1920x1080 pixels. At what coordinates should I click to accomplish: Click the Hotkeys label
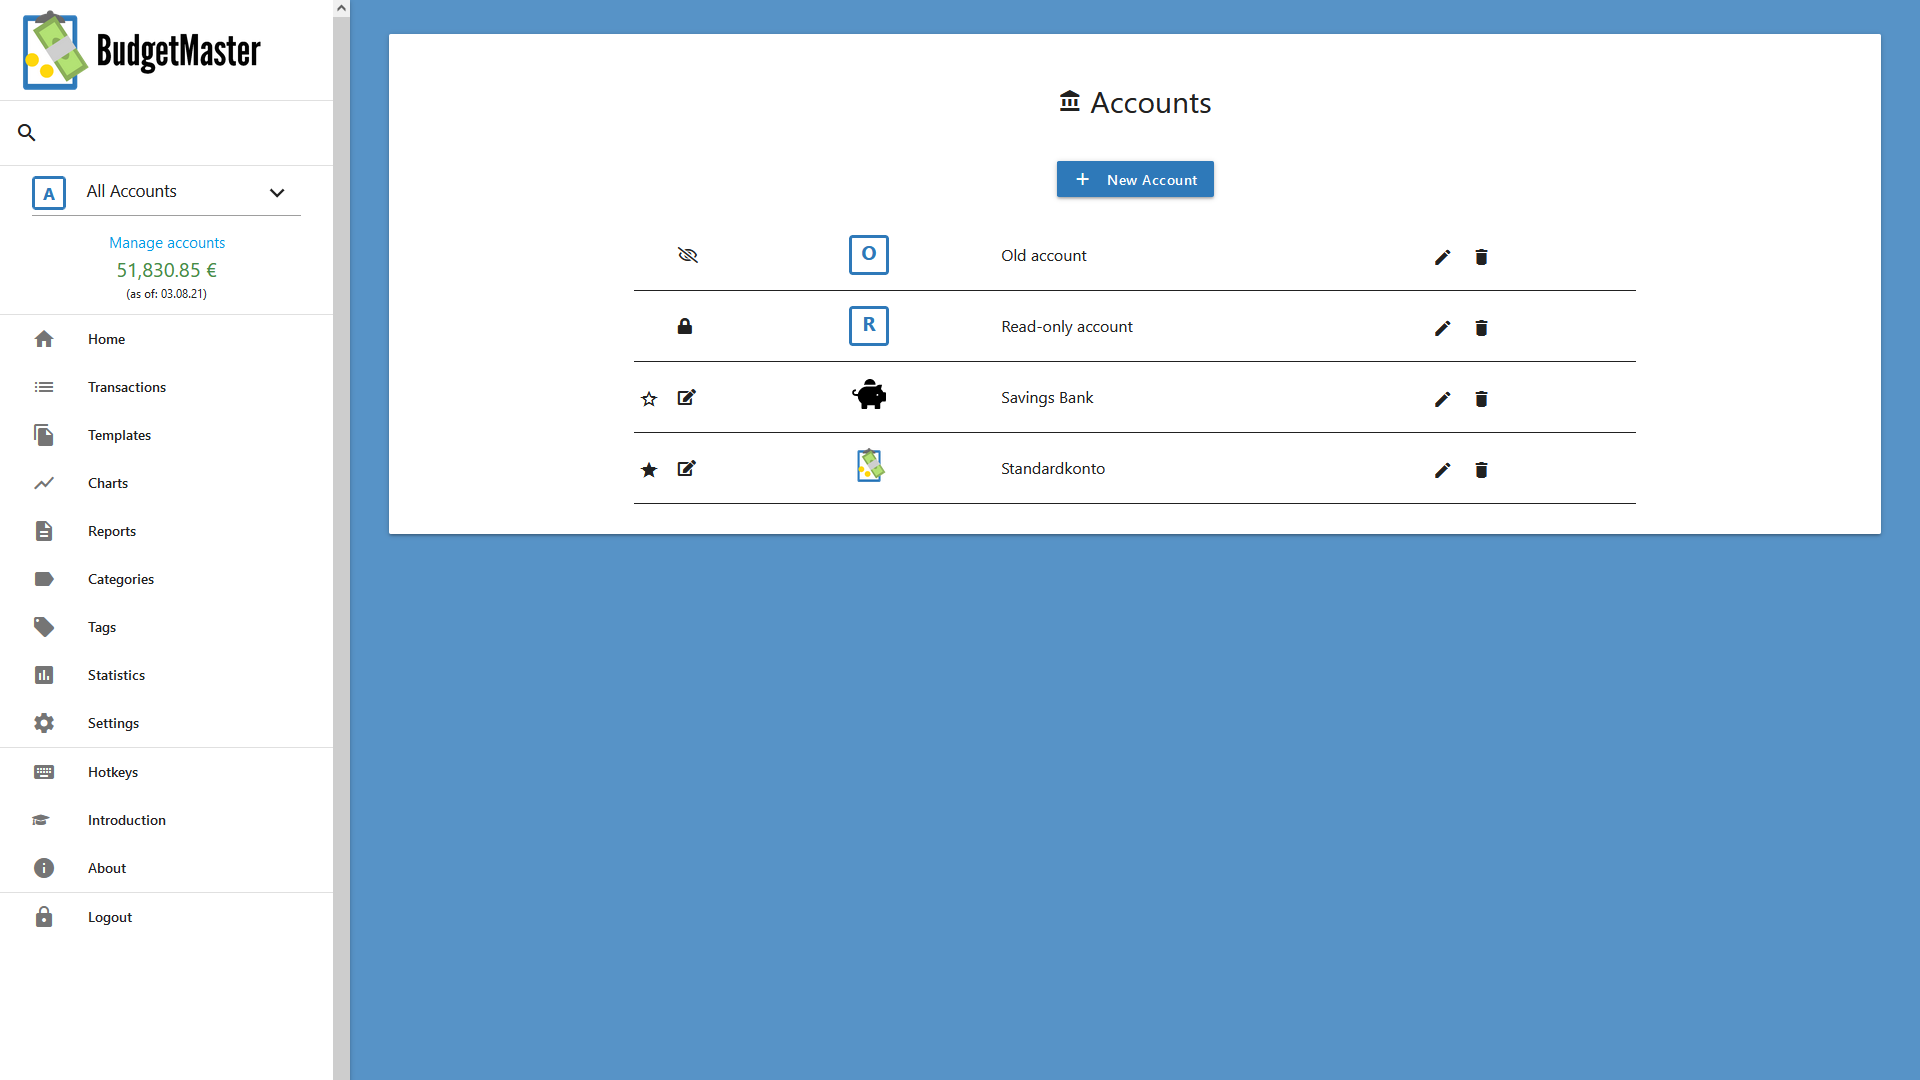(x=113, y=772)
